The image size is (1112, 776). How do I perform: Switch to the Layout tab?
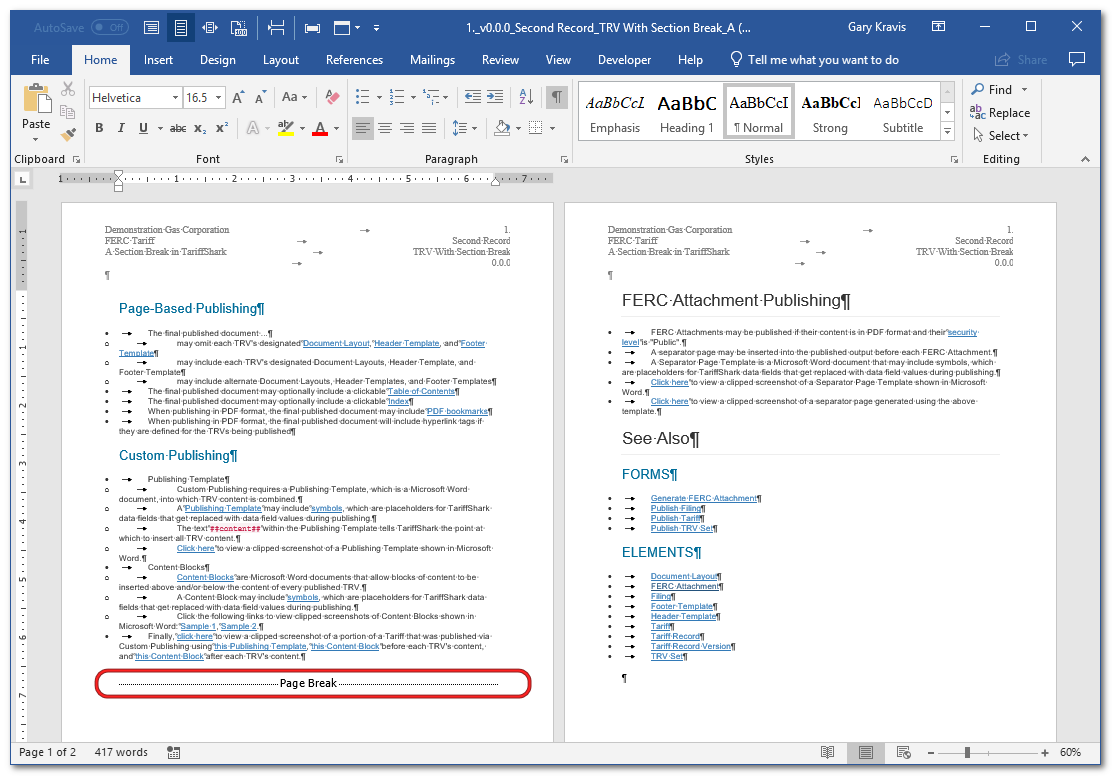pyautogui.click(x=281, y=60)
